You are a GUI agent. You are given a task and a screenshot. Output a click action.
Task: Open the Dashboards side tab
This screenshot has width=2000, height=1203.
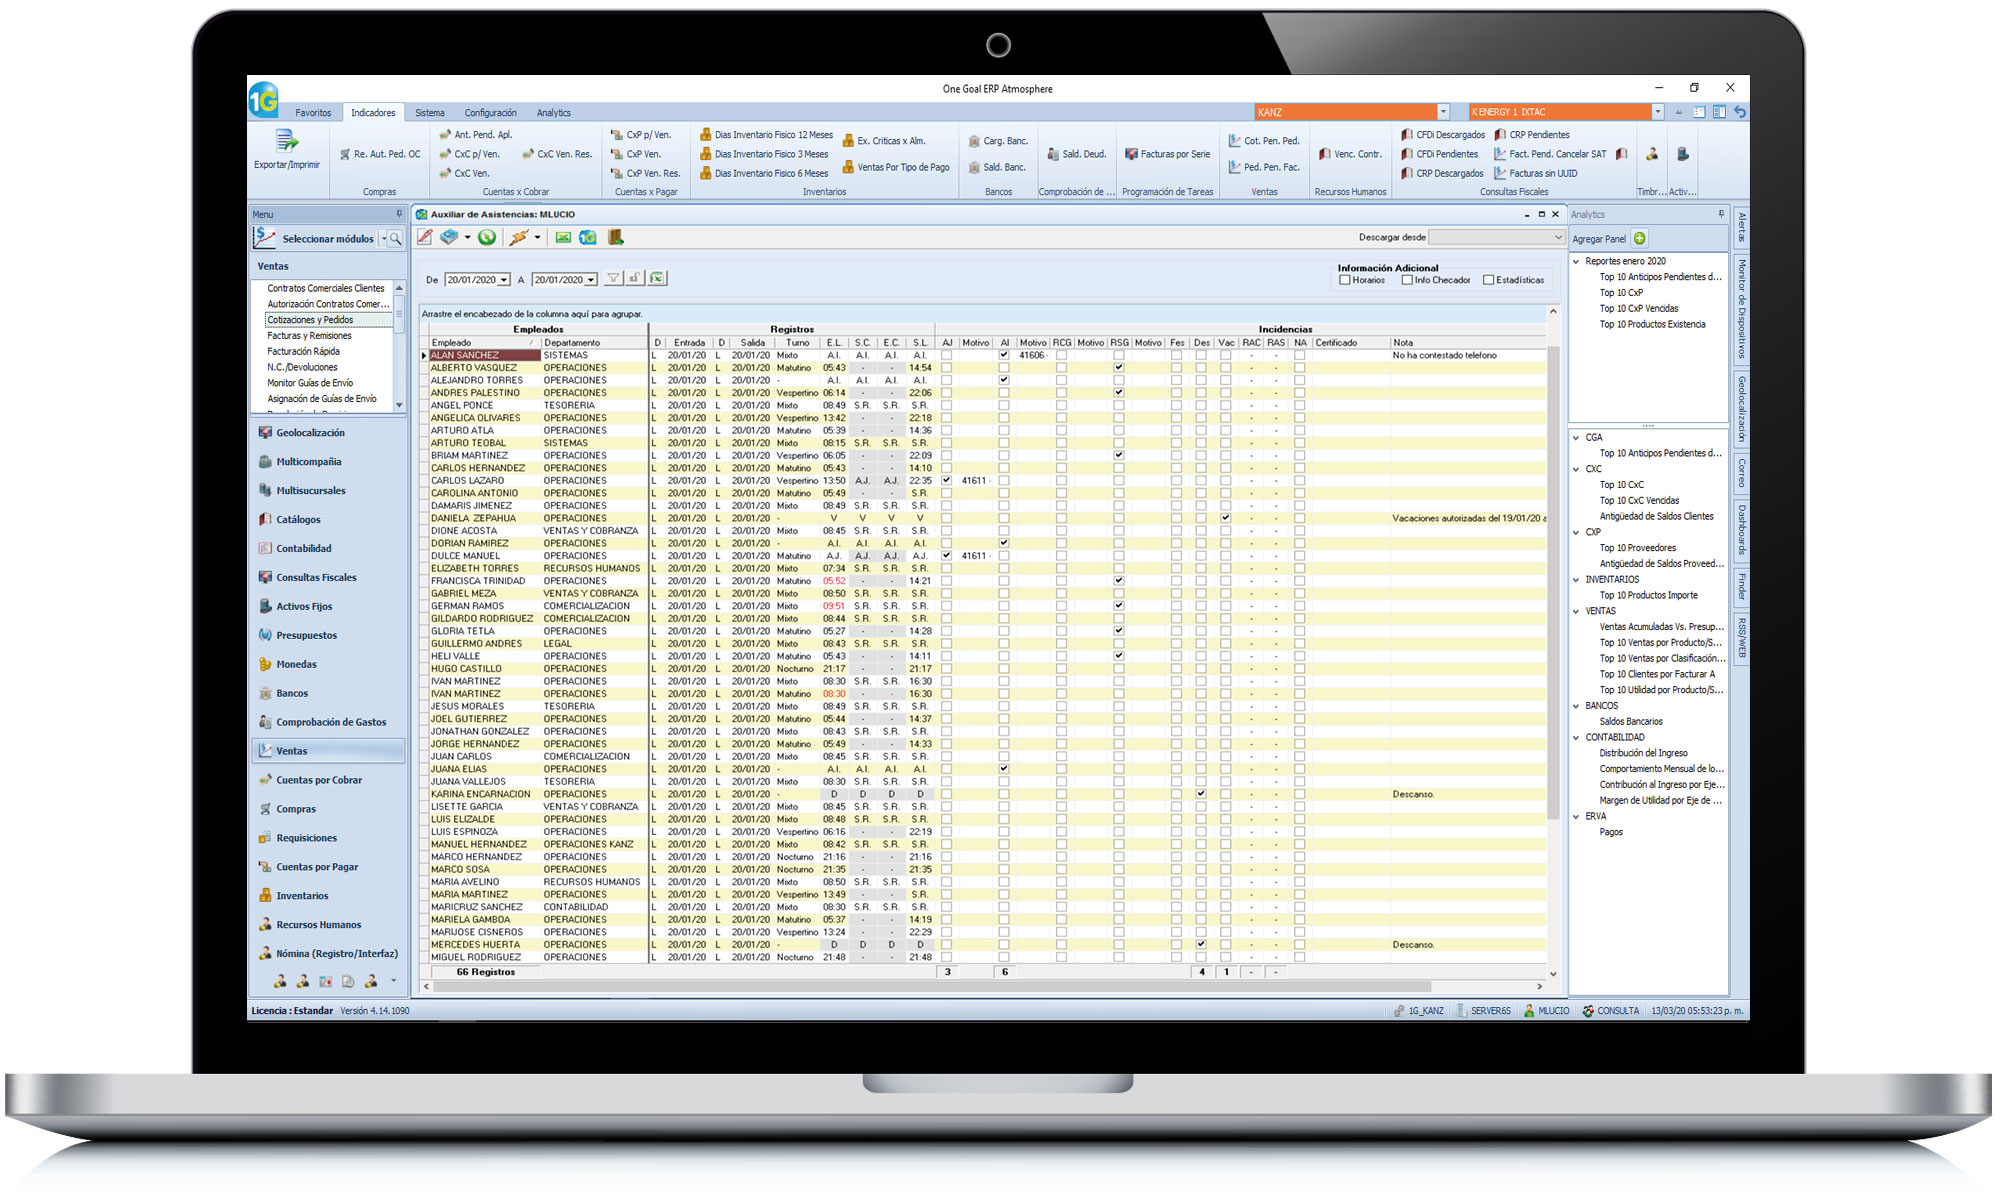1741,530
